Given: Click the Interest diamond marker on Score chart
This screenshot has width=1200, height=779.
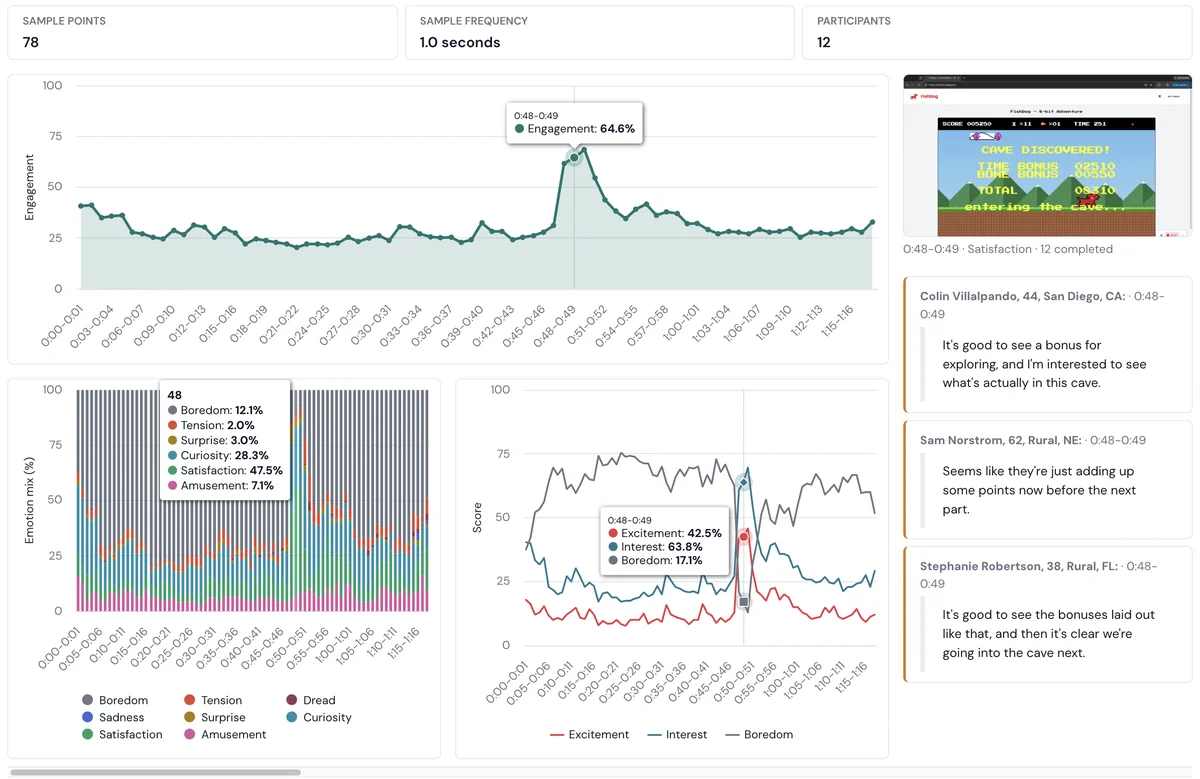Looking at the screenshot, I should click(x=743, y=483).
